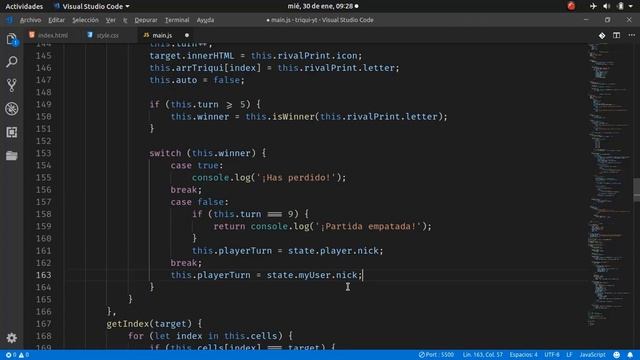Viewport: 640px width, 360px height.
Task: Click line number 153 in gutter
Action: coord(44,153)
